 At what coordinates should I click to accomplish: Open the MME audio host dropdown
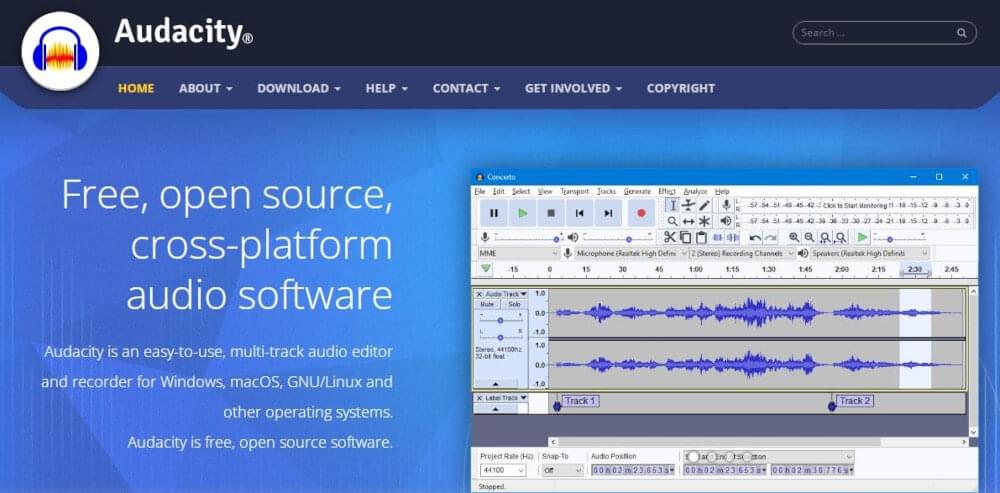tap(519, 253)
